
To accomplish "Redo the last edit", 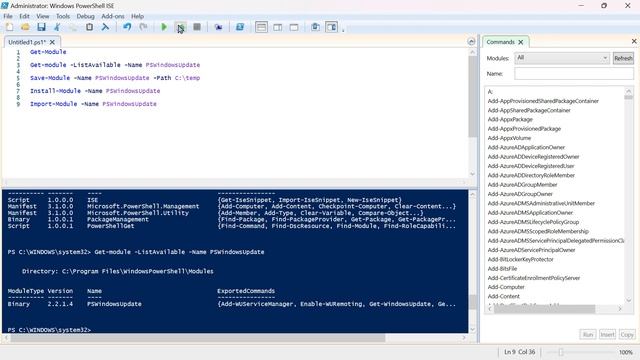I will [x=143, y=27].
